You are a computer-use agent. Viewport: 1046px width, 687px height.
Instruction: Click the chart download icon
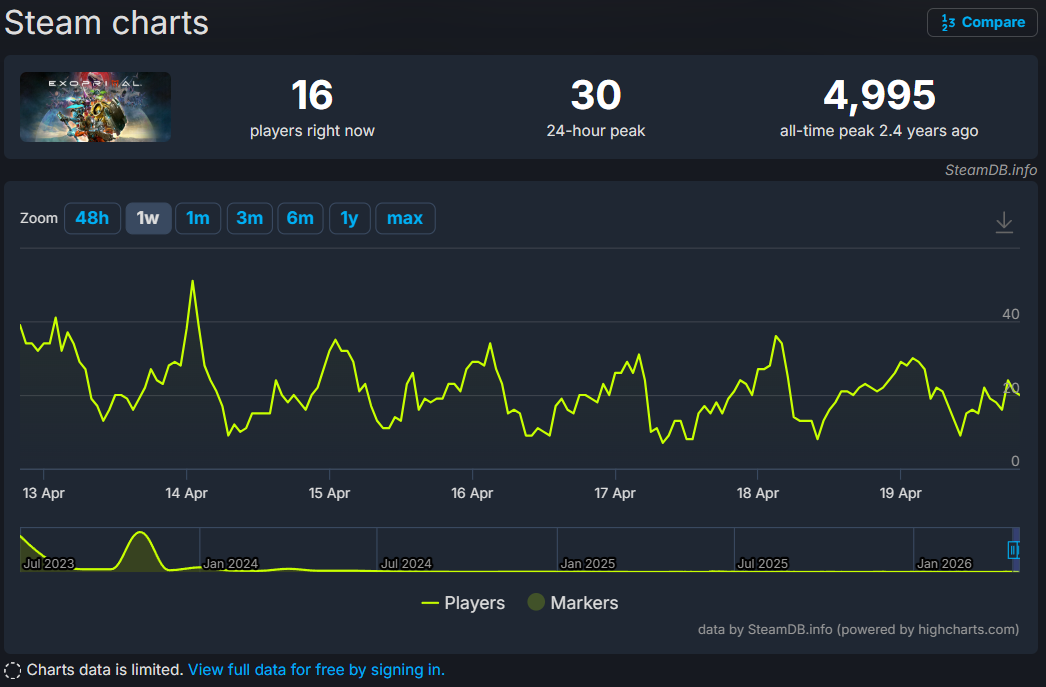(x=1004, y=222)
